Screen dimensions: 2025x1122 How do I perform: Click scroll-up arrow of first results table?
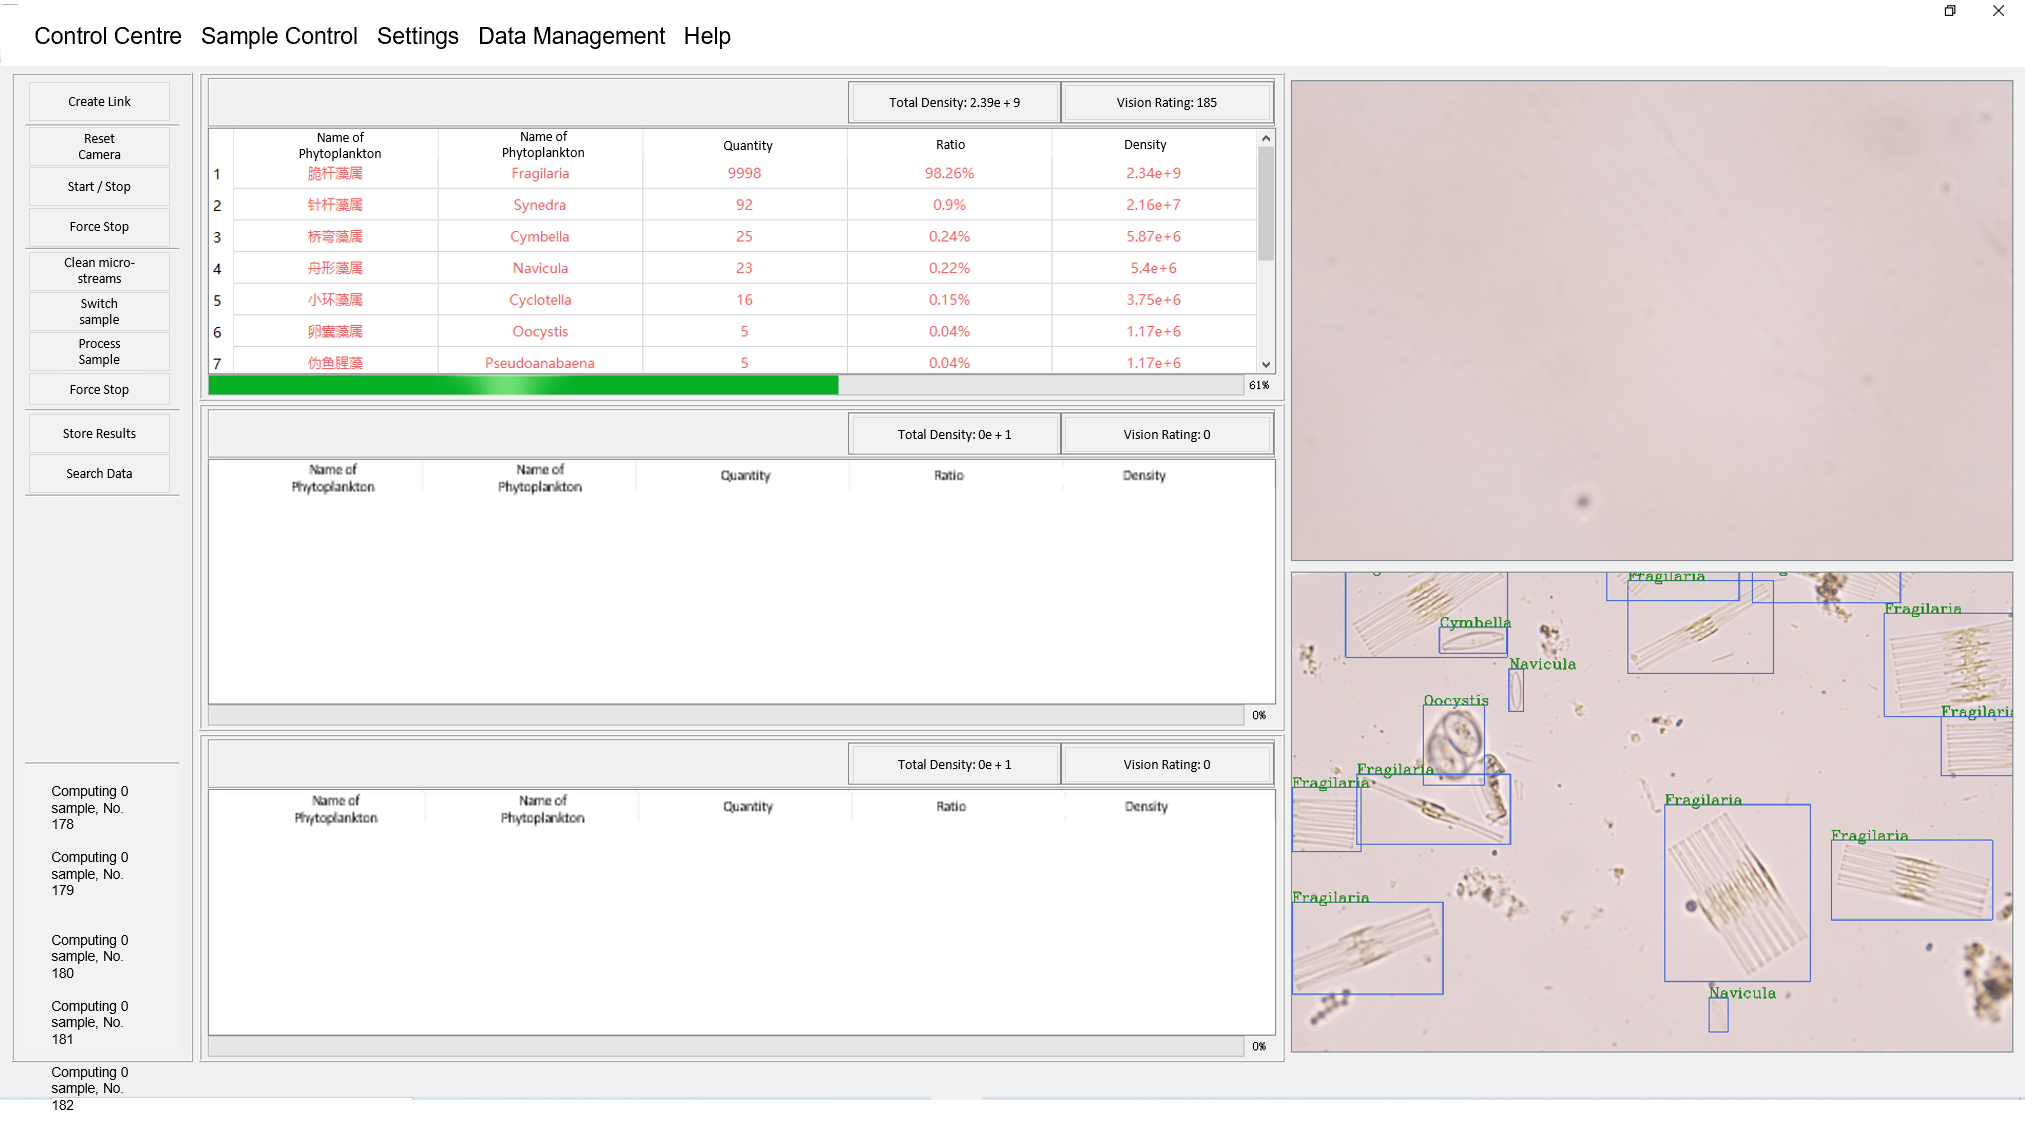(x=1266, y=139)
